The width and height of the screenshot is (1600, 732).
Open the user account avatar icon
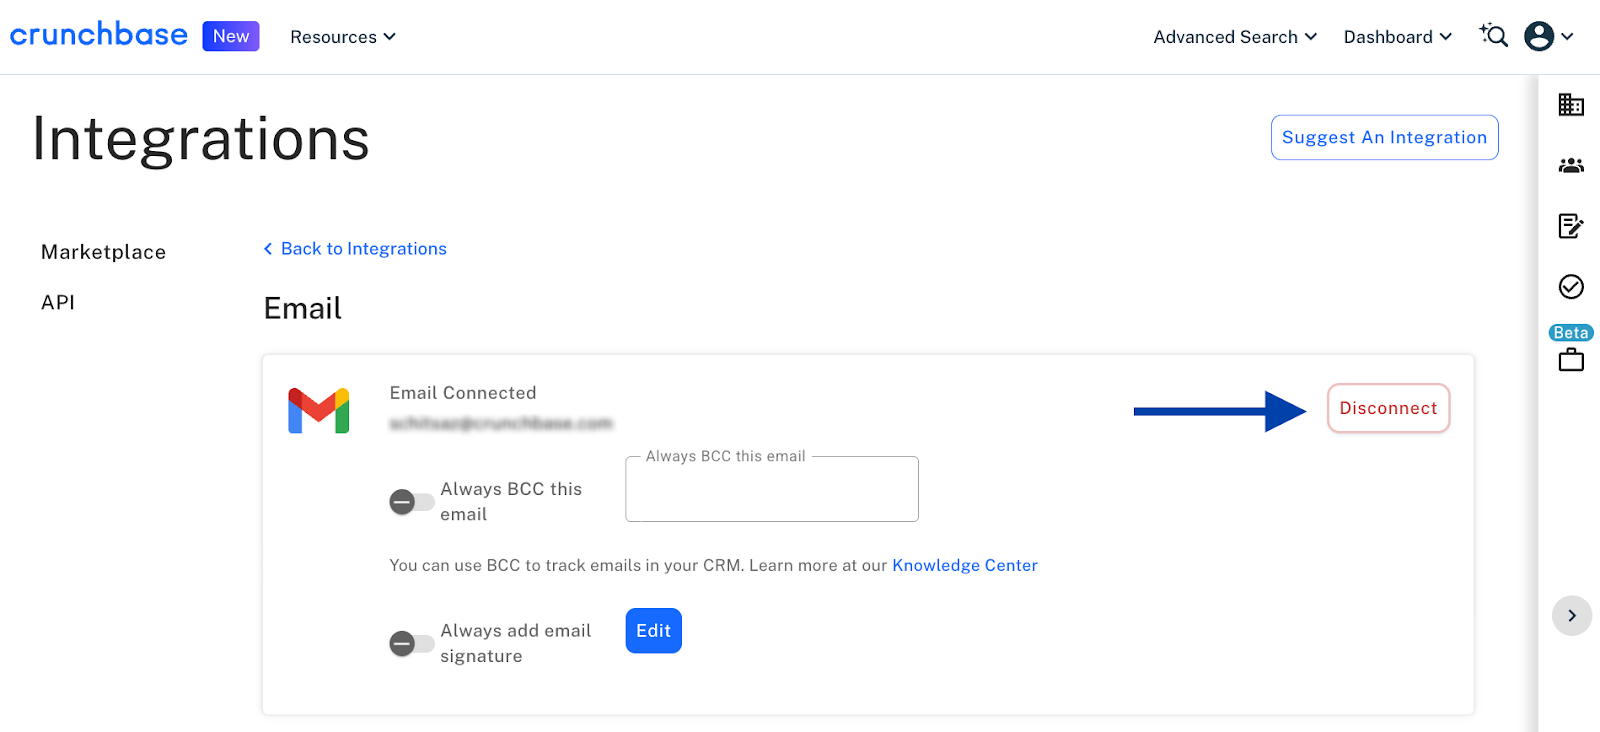pos(1539,36)
